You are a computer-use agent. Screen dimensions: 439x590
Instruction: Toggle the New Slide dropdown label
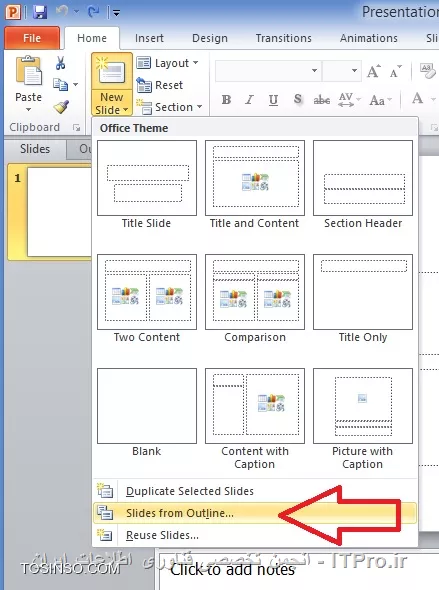112,103
